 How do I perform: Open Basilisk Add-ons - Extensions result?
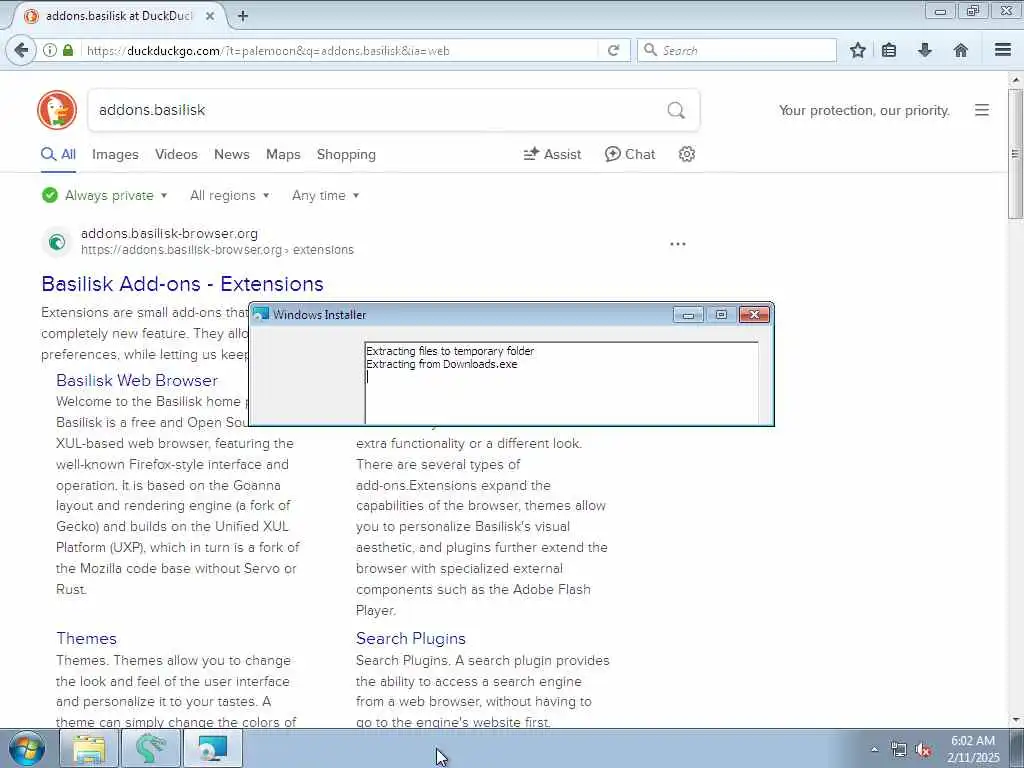pos(182,284)
